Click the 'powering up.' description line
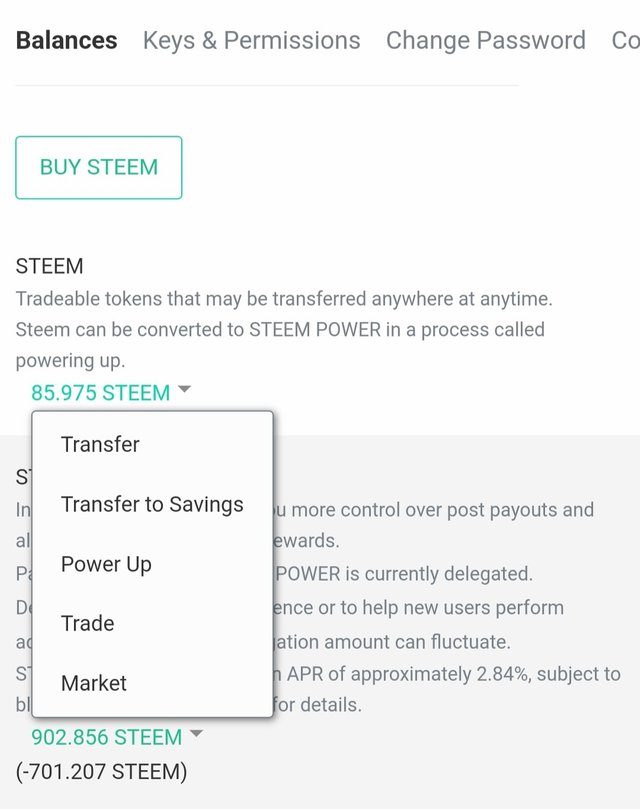Viewport: 640px width, 809px height. [x=70, y=361]
